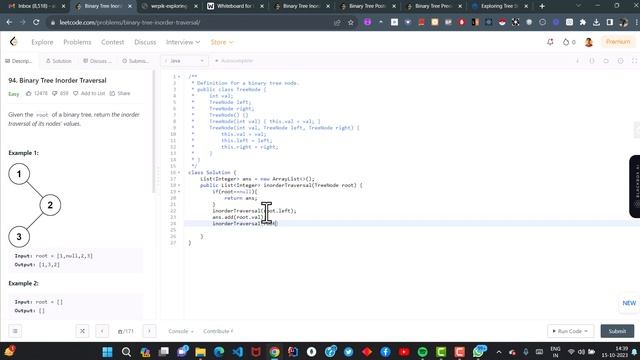Open VS Code from the taskbar
The height and width of the screenshot is (360, 640).
(238, 352)
